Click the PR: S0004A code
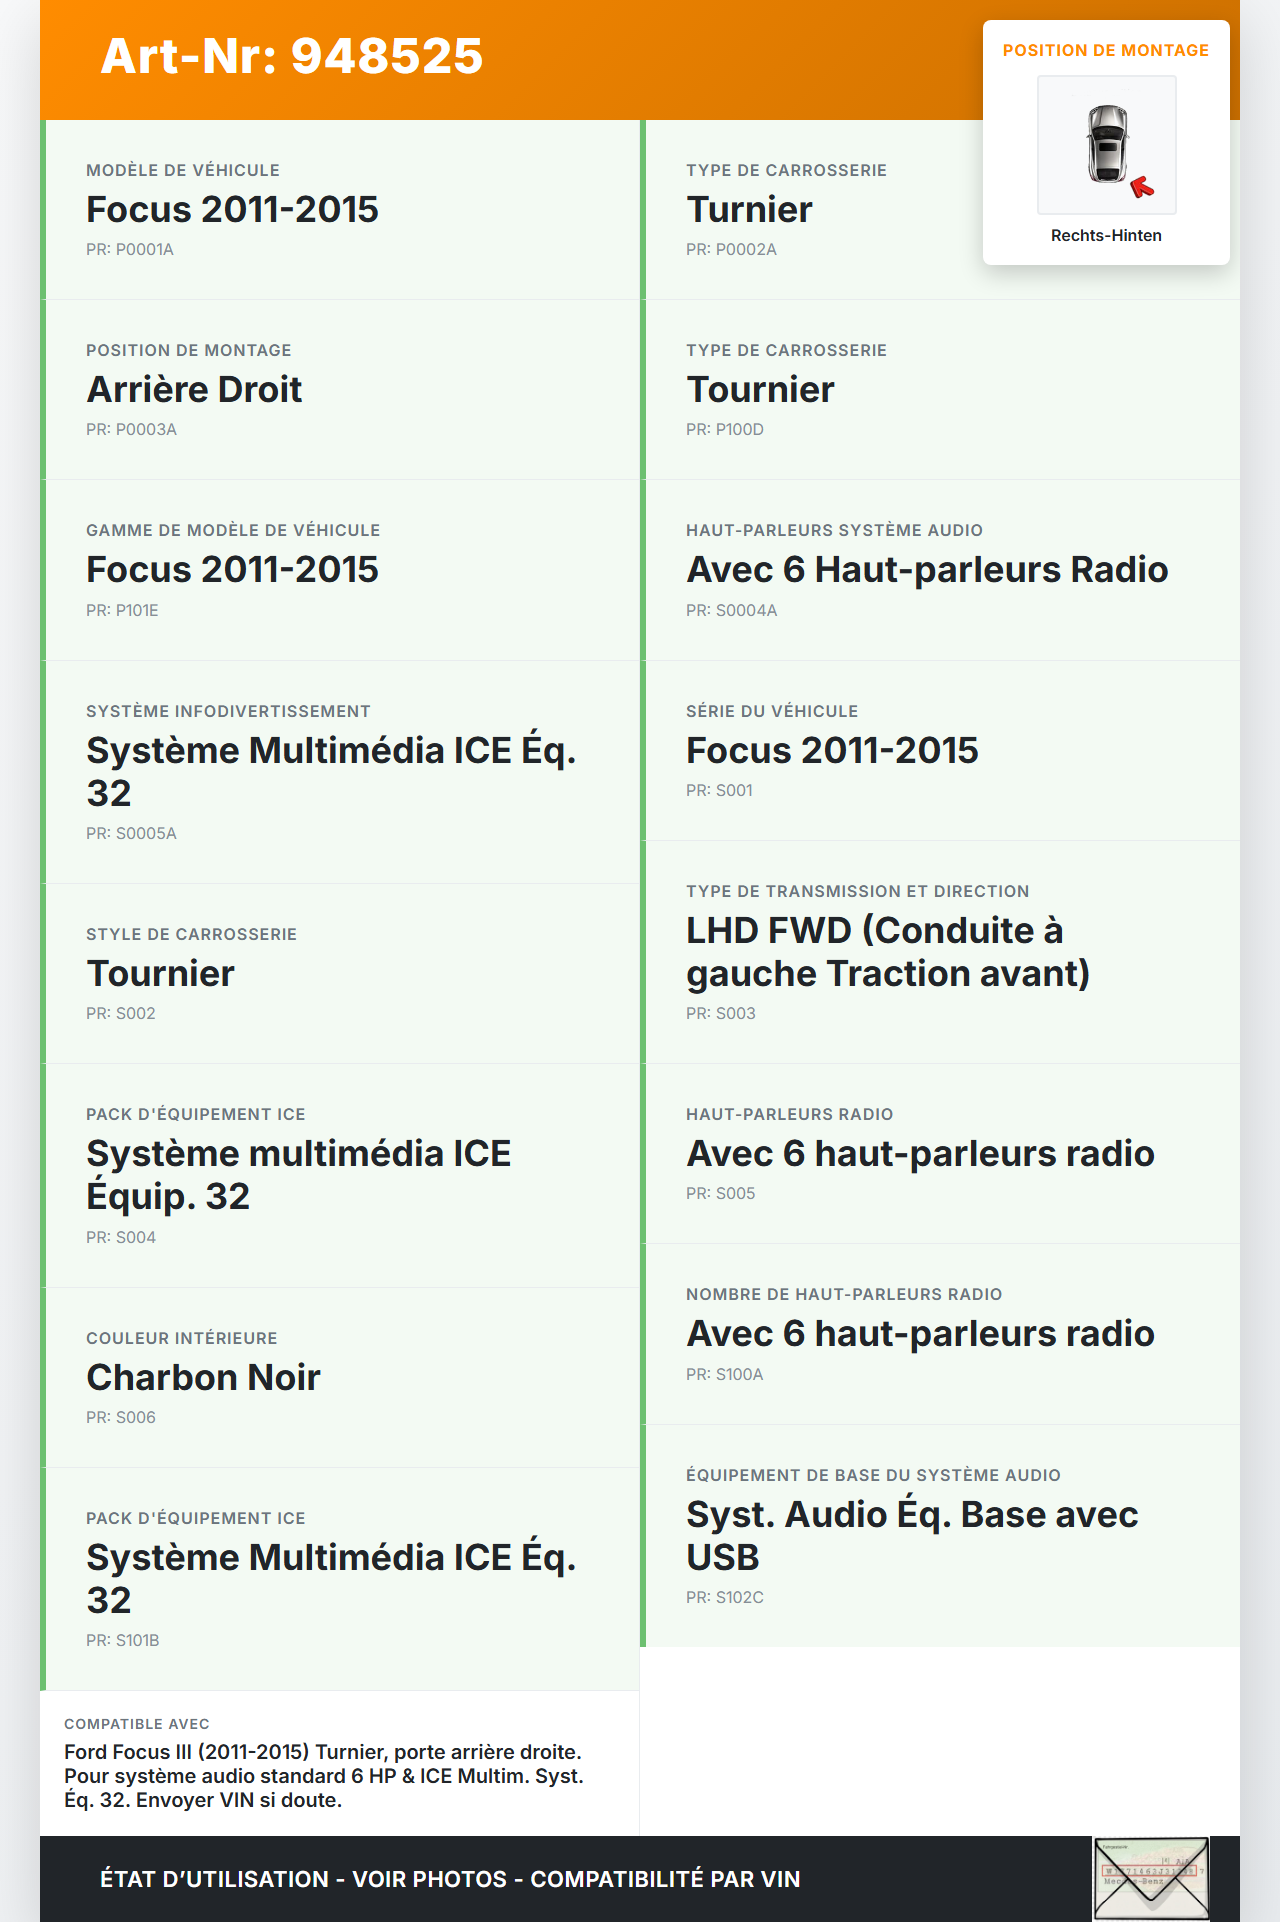This screenshot has height=1923, width=1280. click(731, 610)
